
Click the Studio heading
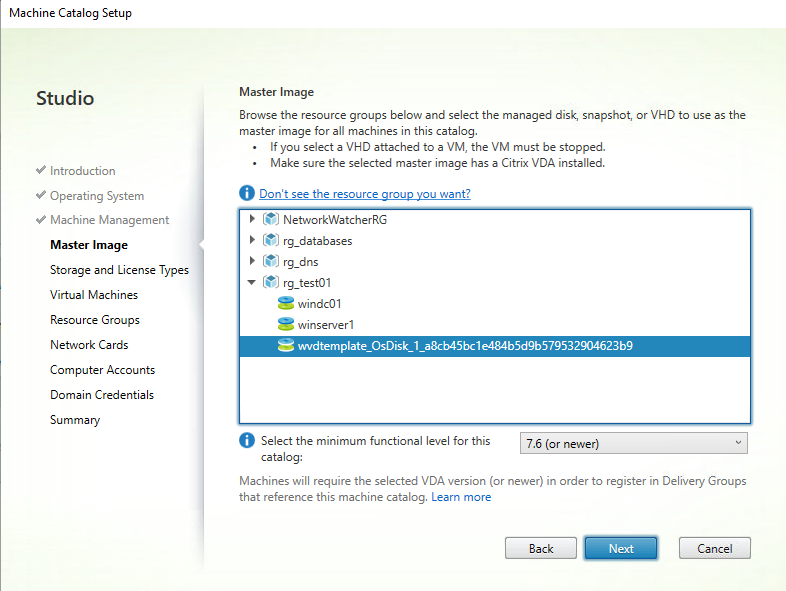pyautogui.click(x=65, y=98)
